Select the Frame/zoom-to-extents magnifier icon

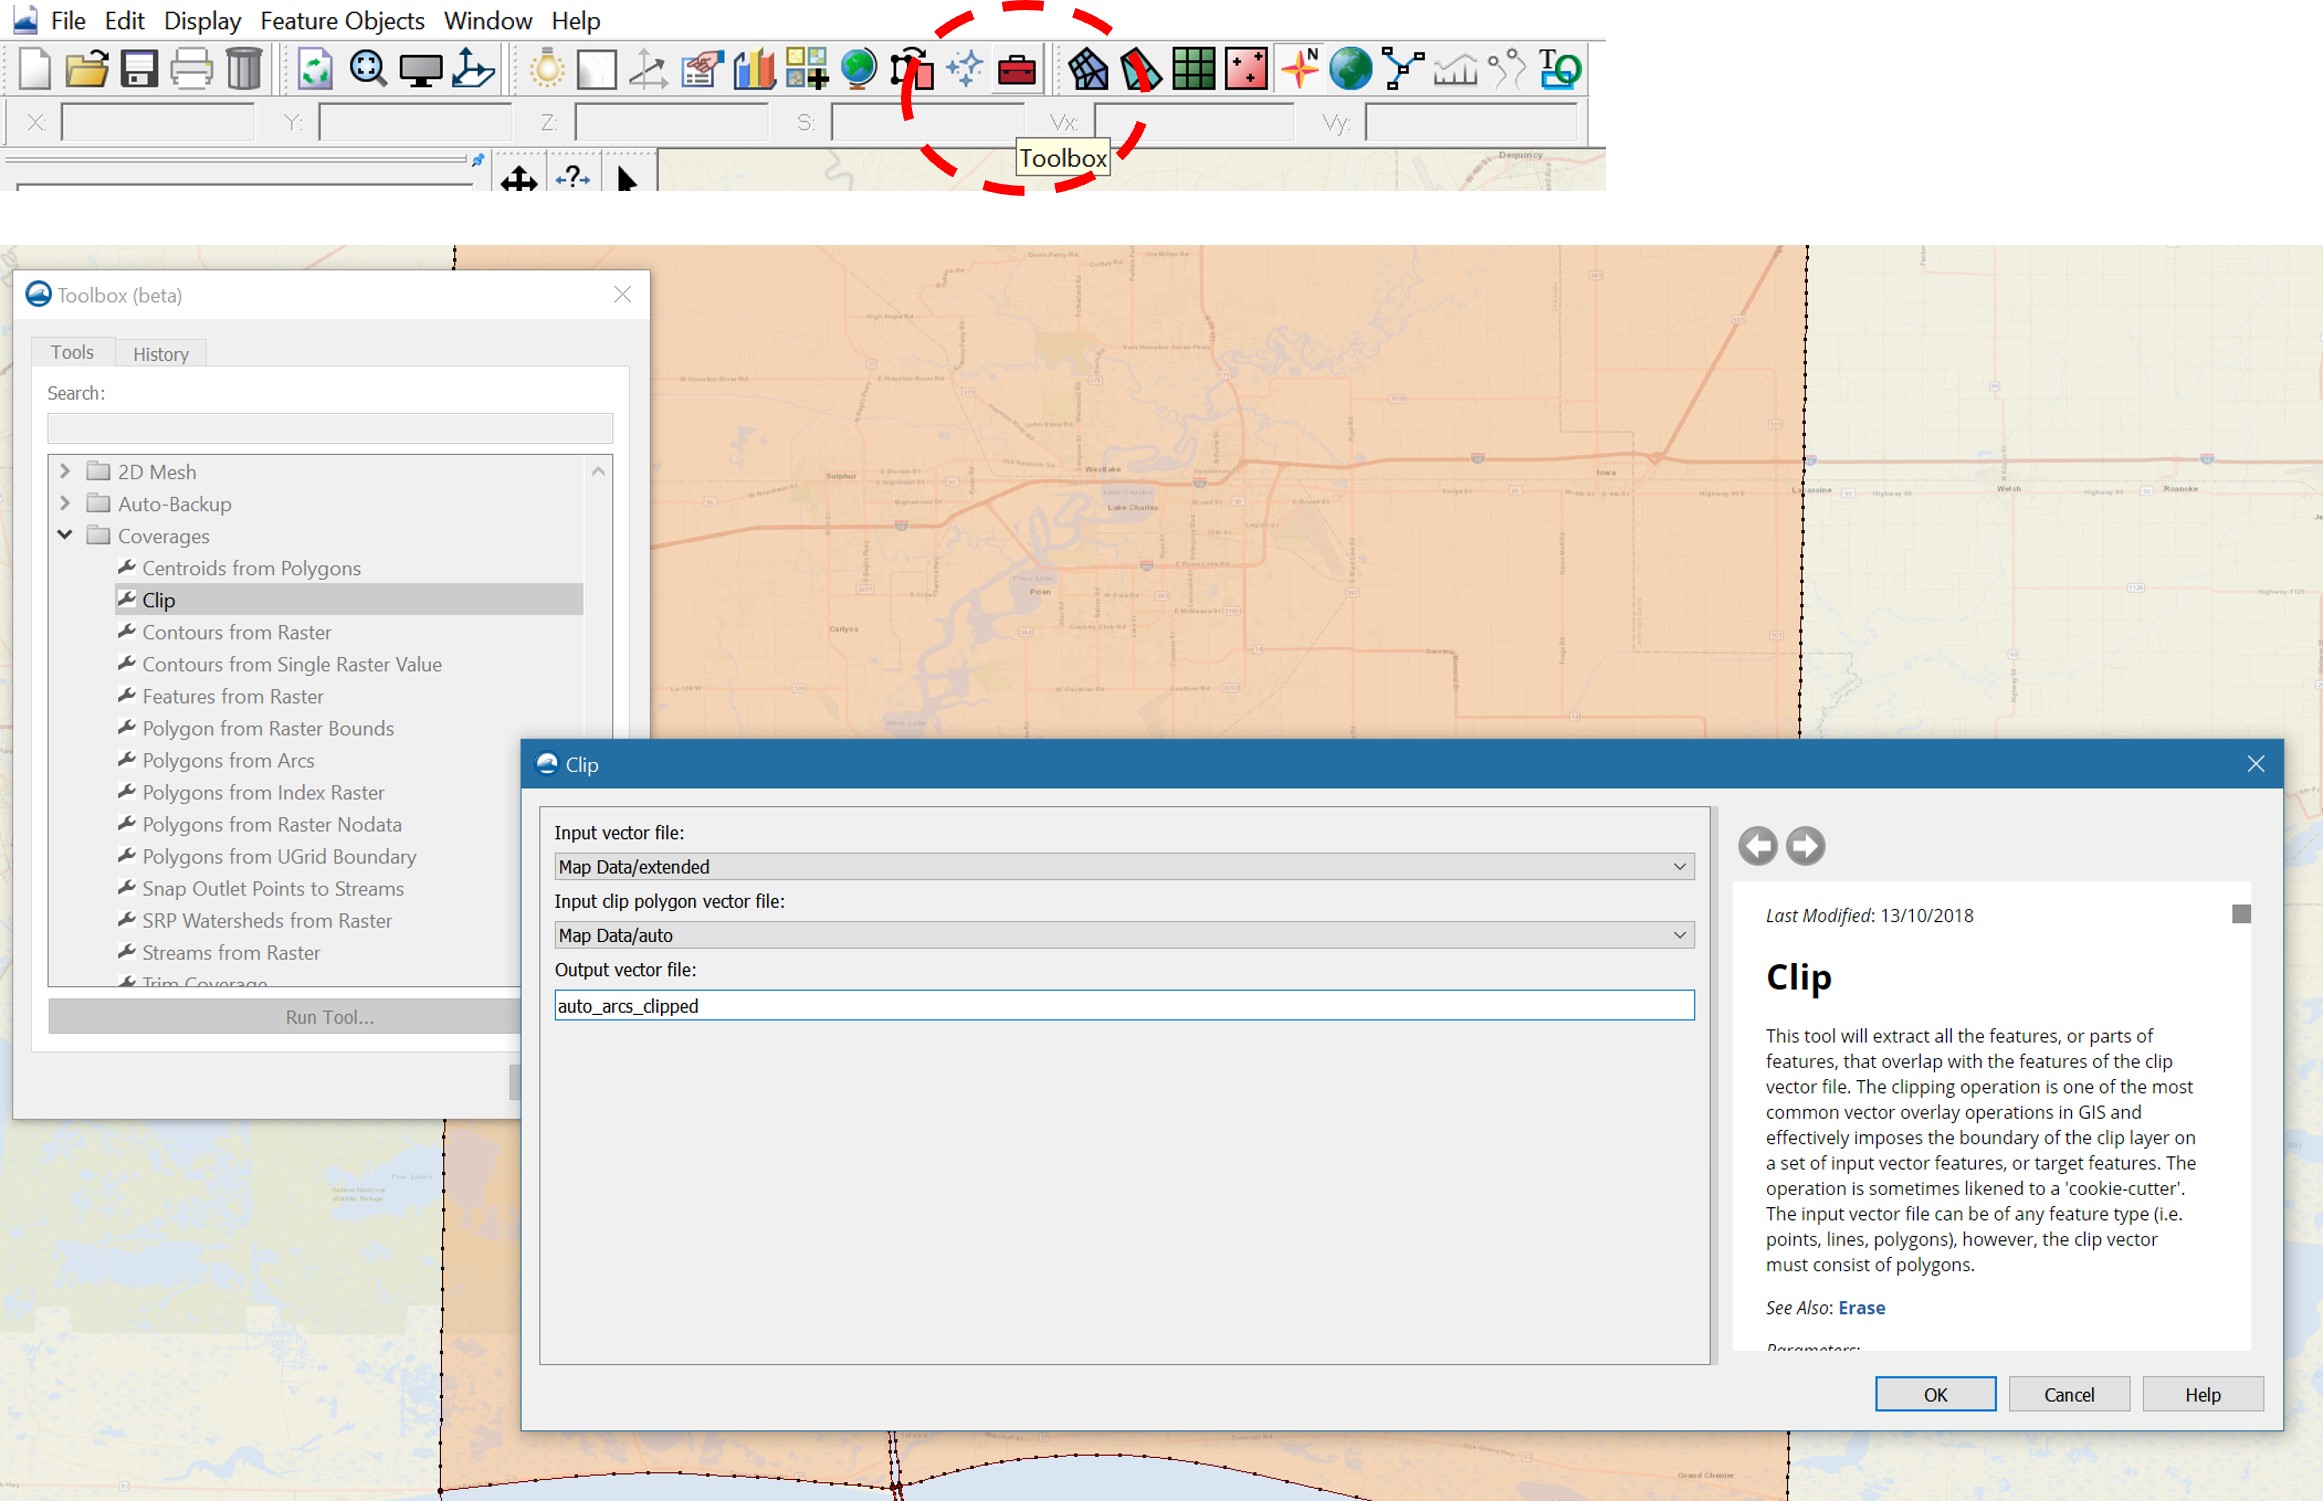click(368, 70)
